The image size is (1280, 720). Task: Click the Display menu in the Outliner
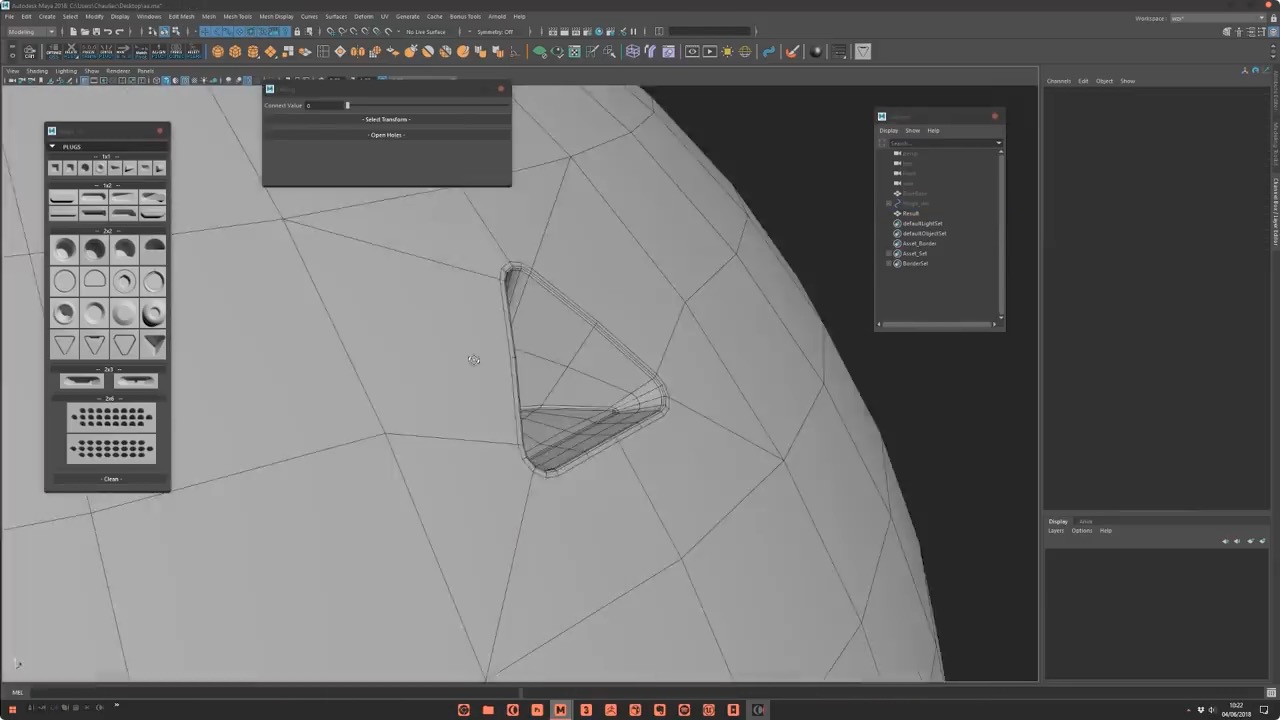[888, 130]
